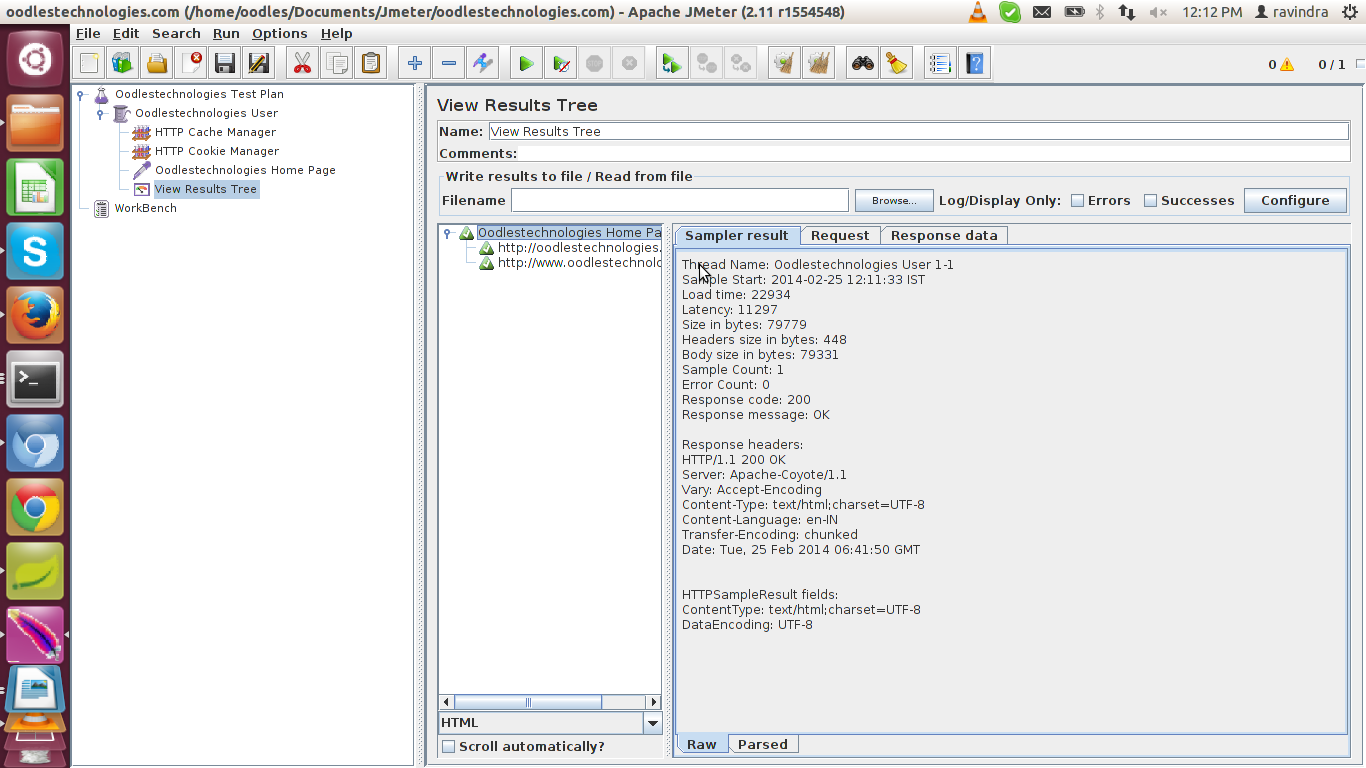Start the test with green play icon
Image resolution: width=1366 pixels, height=768 pixels.
526,64
